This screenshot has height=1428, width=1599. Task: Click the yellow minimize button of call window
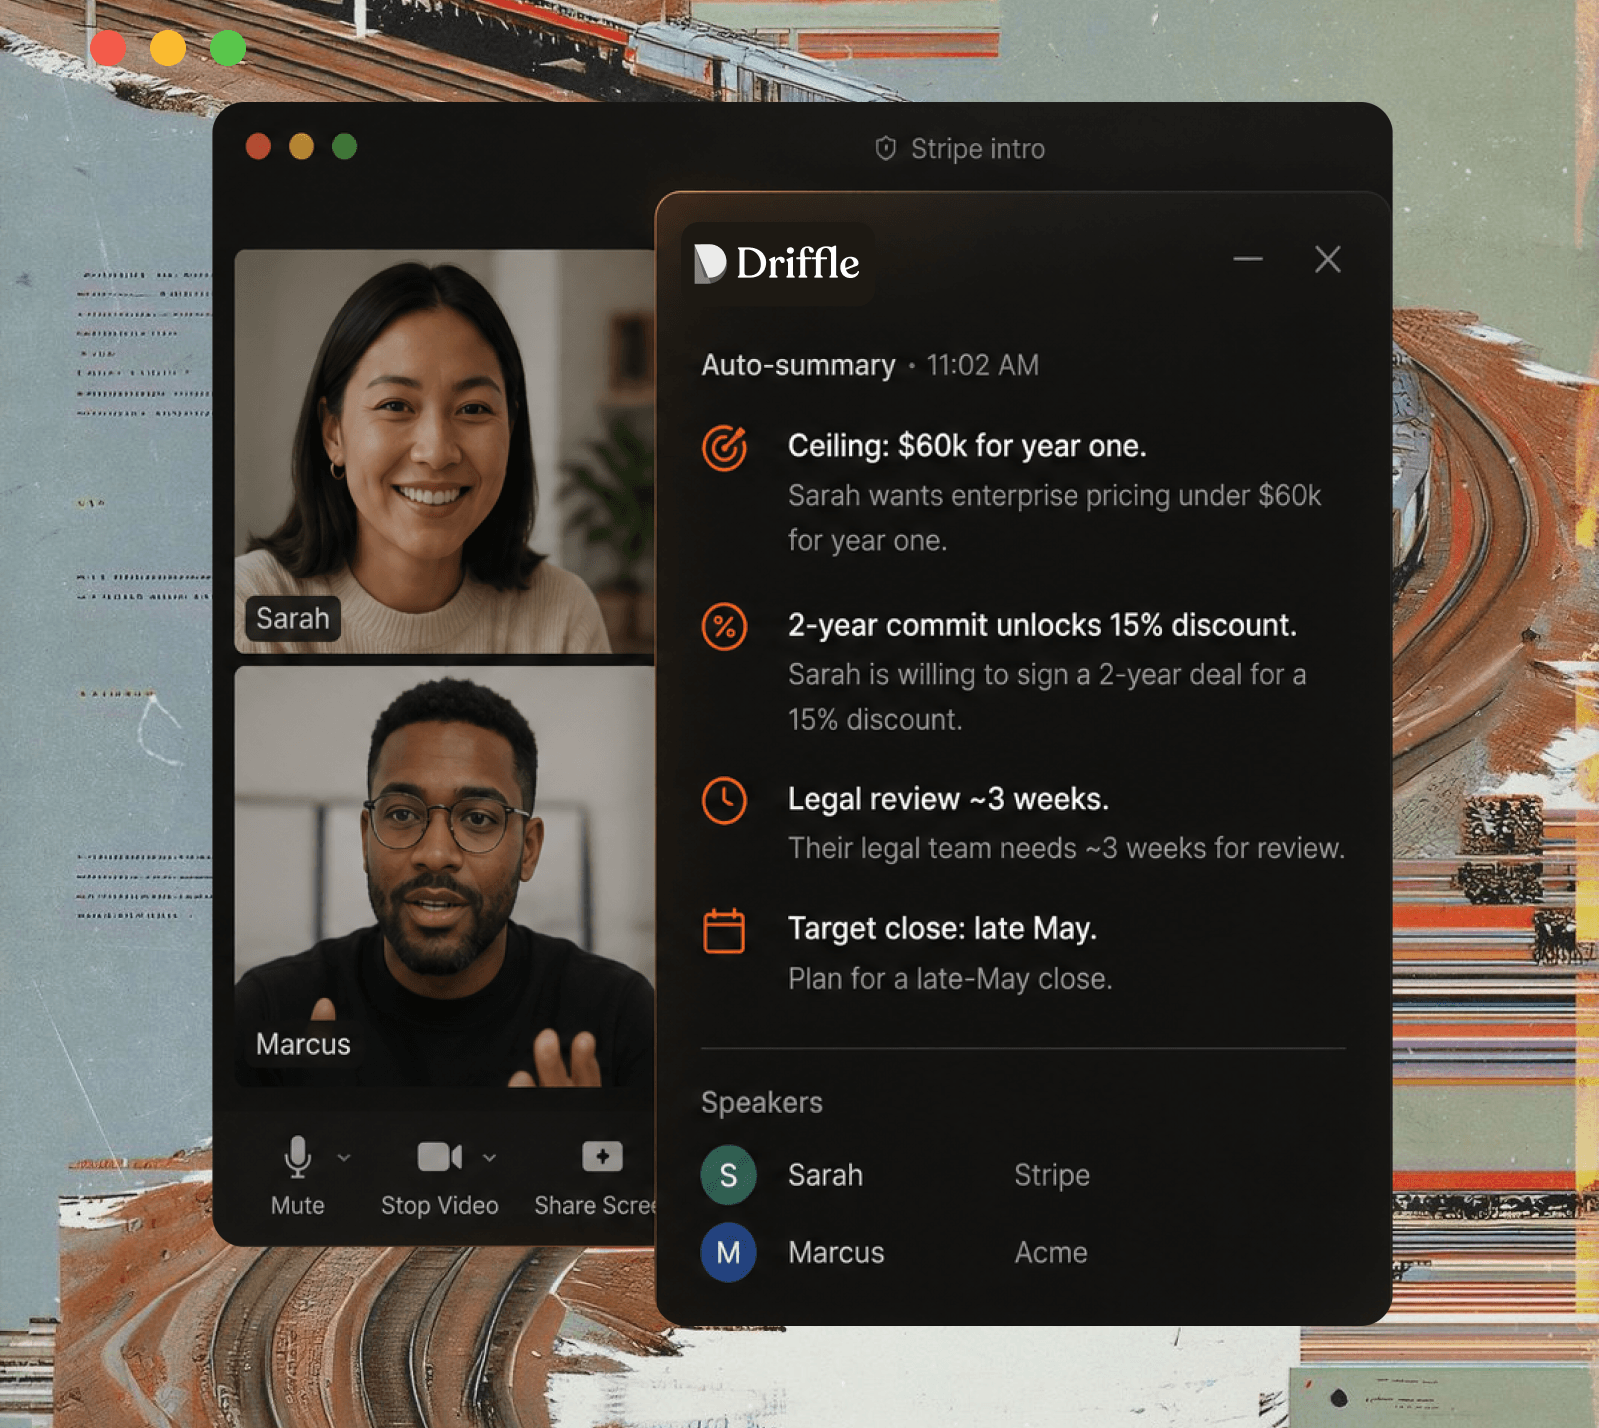302,147
